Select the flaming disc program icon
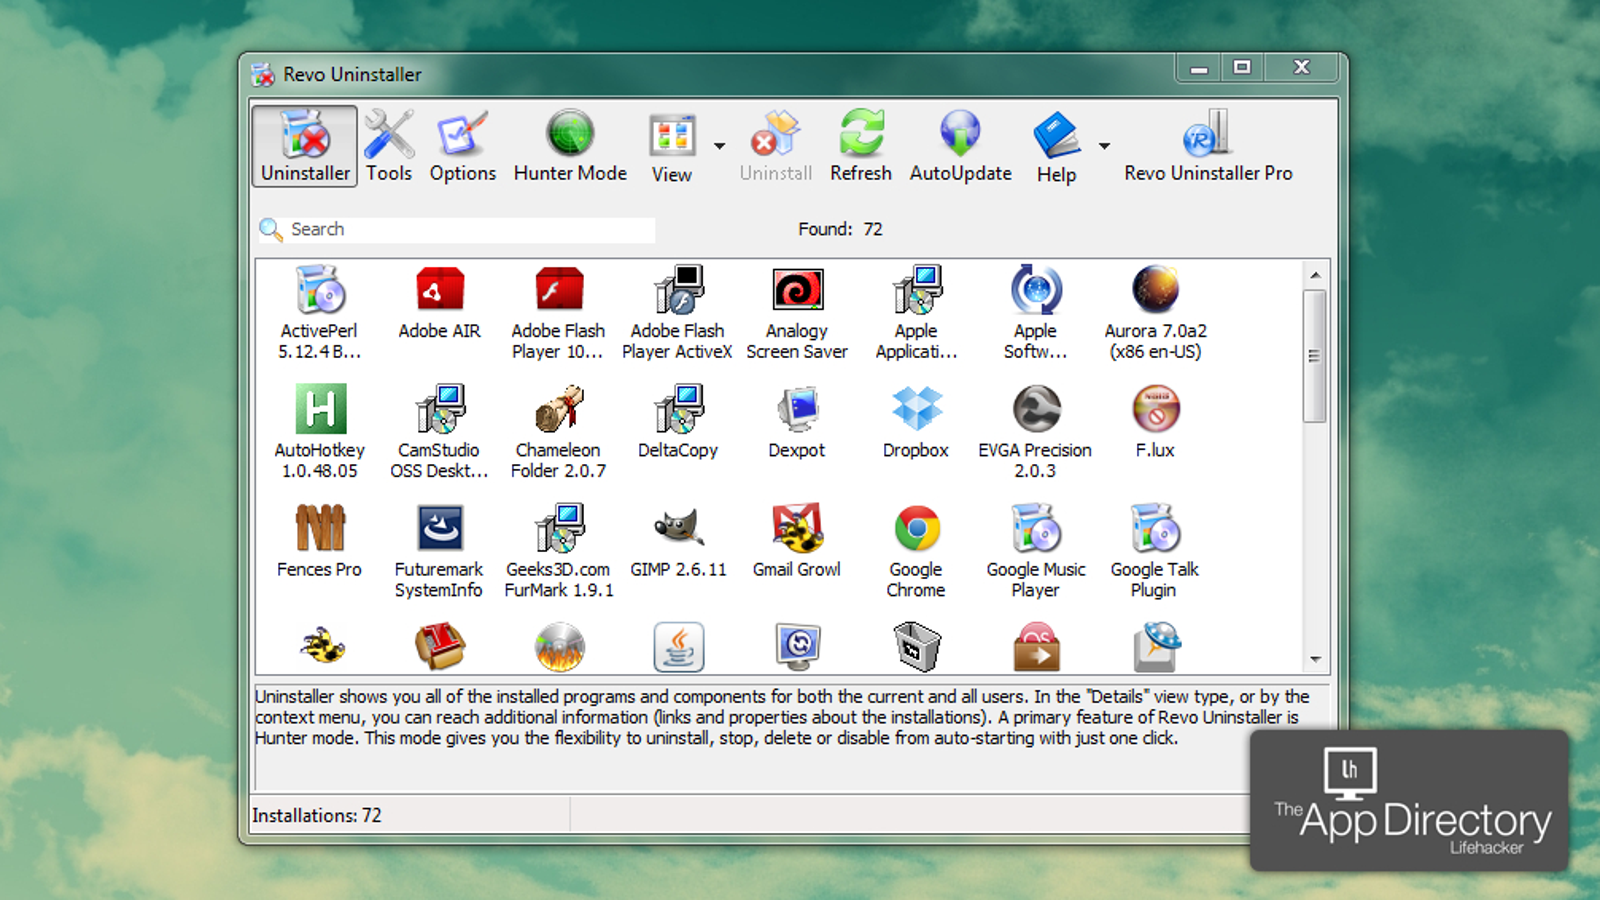This screenshot has height=900, width=1600. [x=559, y=647]
